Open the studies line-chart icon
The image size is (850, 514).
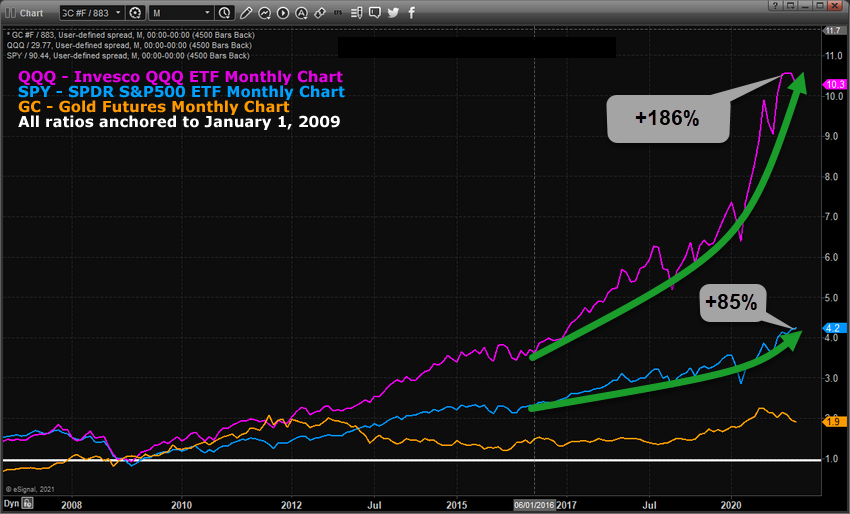point(265,12)
